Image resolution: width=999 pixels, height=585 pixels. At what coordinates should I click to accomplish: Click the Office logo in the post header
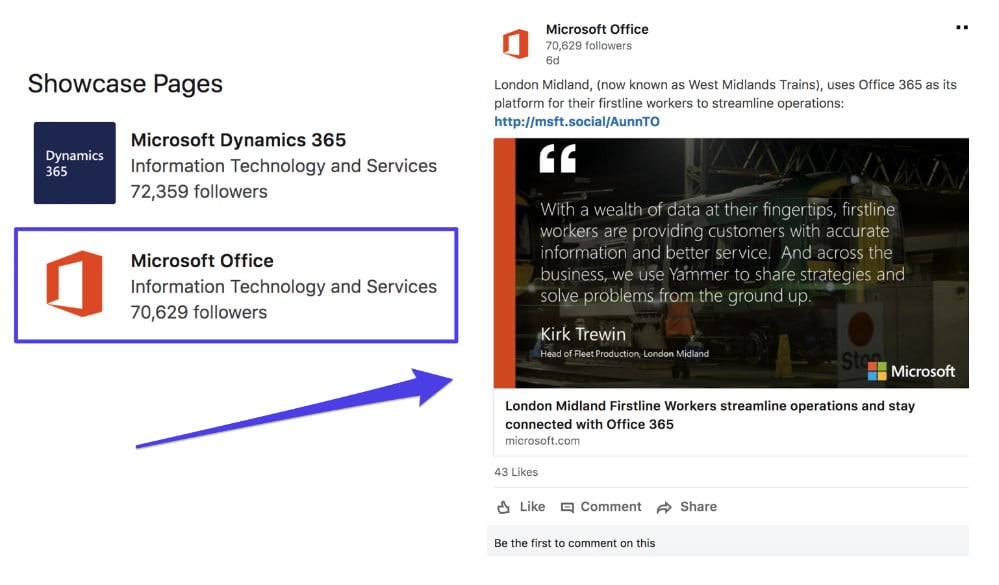point(515,44)
